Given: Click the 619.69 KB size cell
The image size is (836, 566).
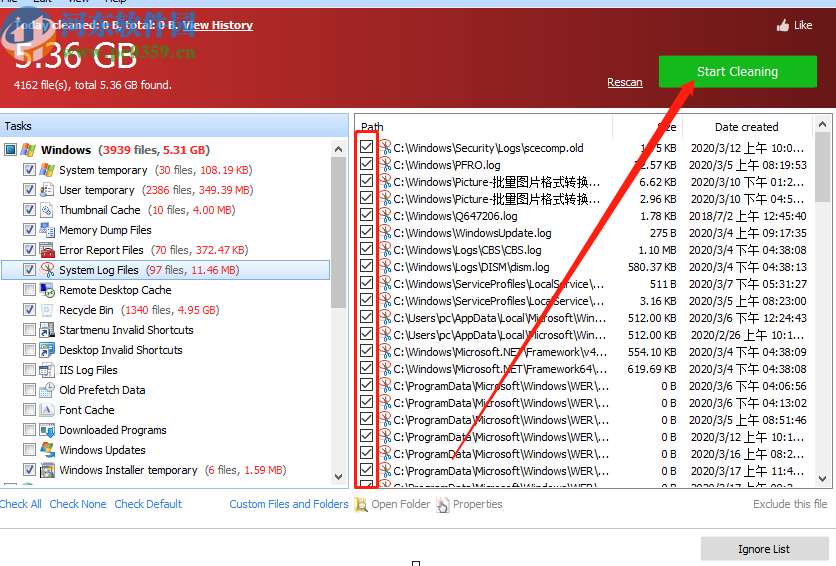Looking at the screenshot, I should pos(652,369).
